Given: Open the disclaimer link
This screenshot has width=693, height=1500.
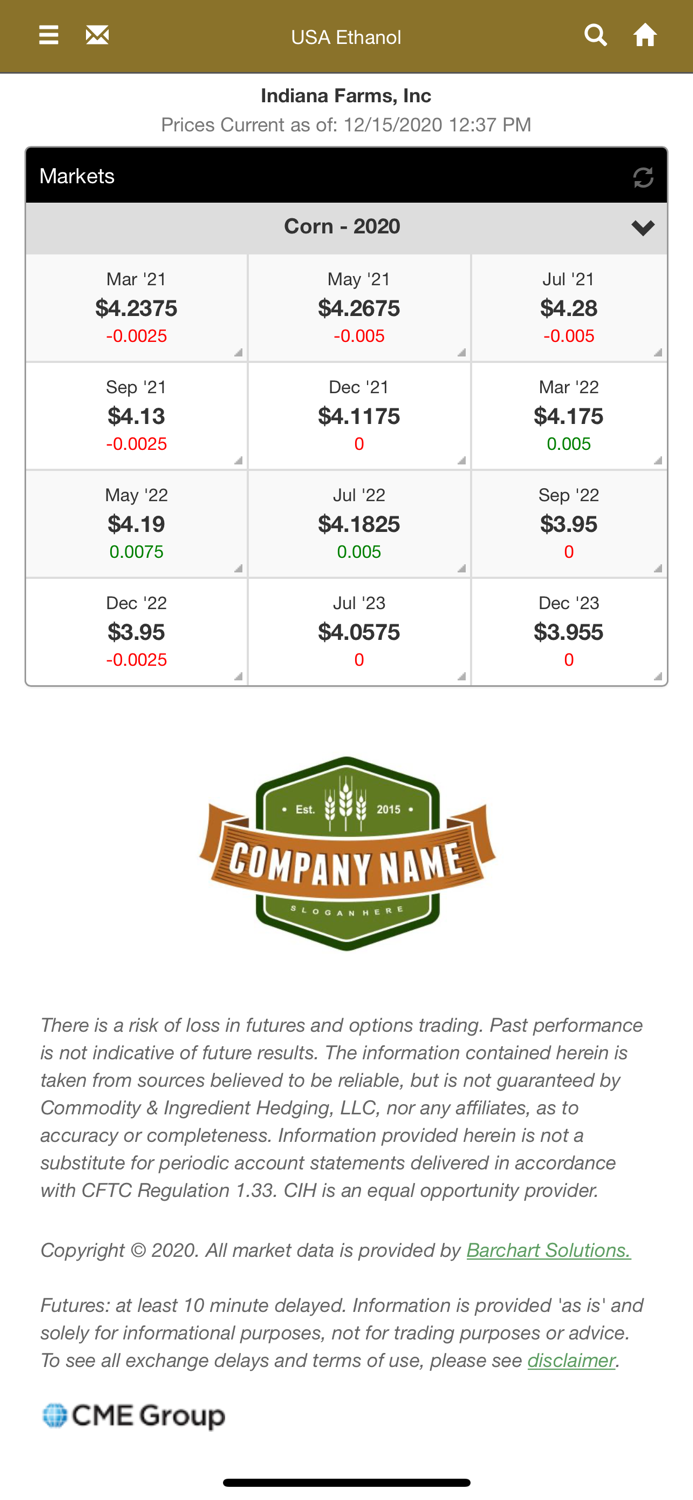Looking at the screenshot, I should (571, 1360).
